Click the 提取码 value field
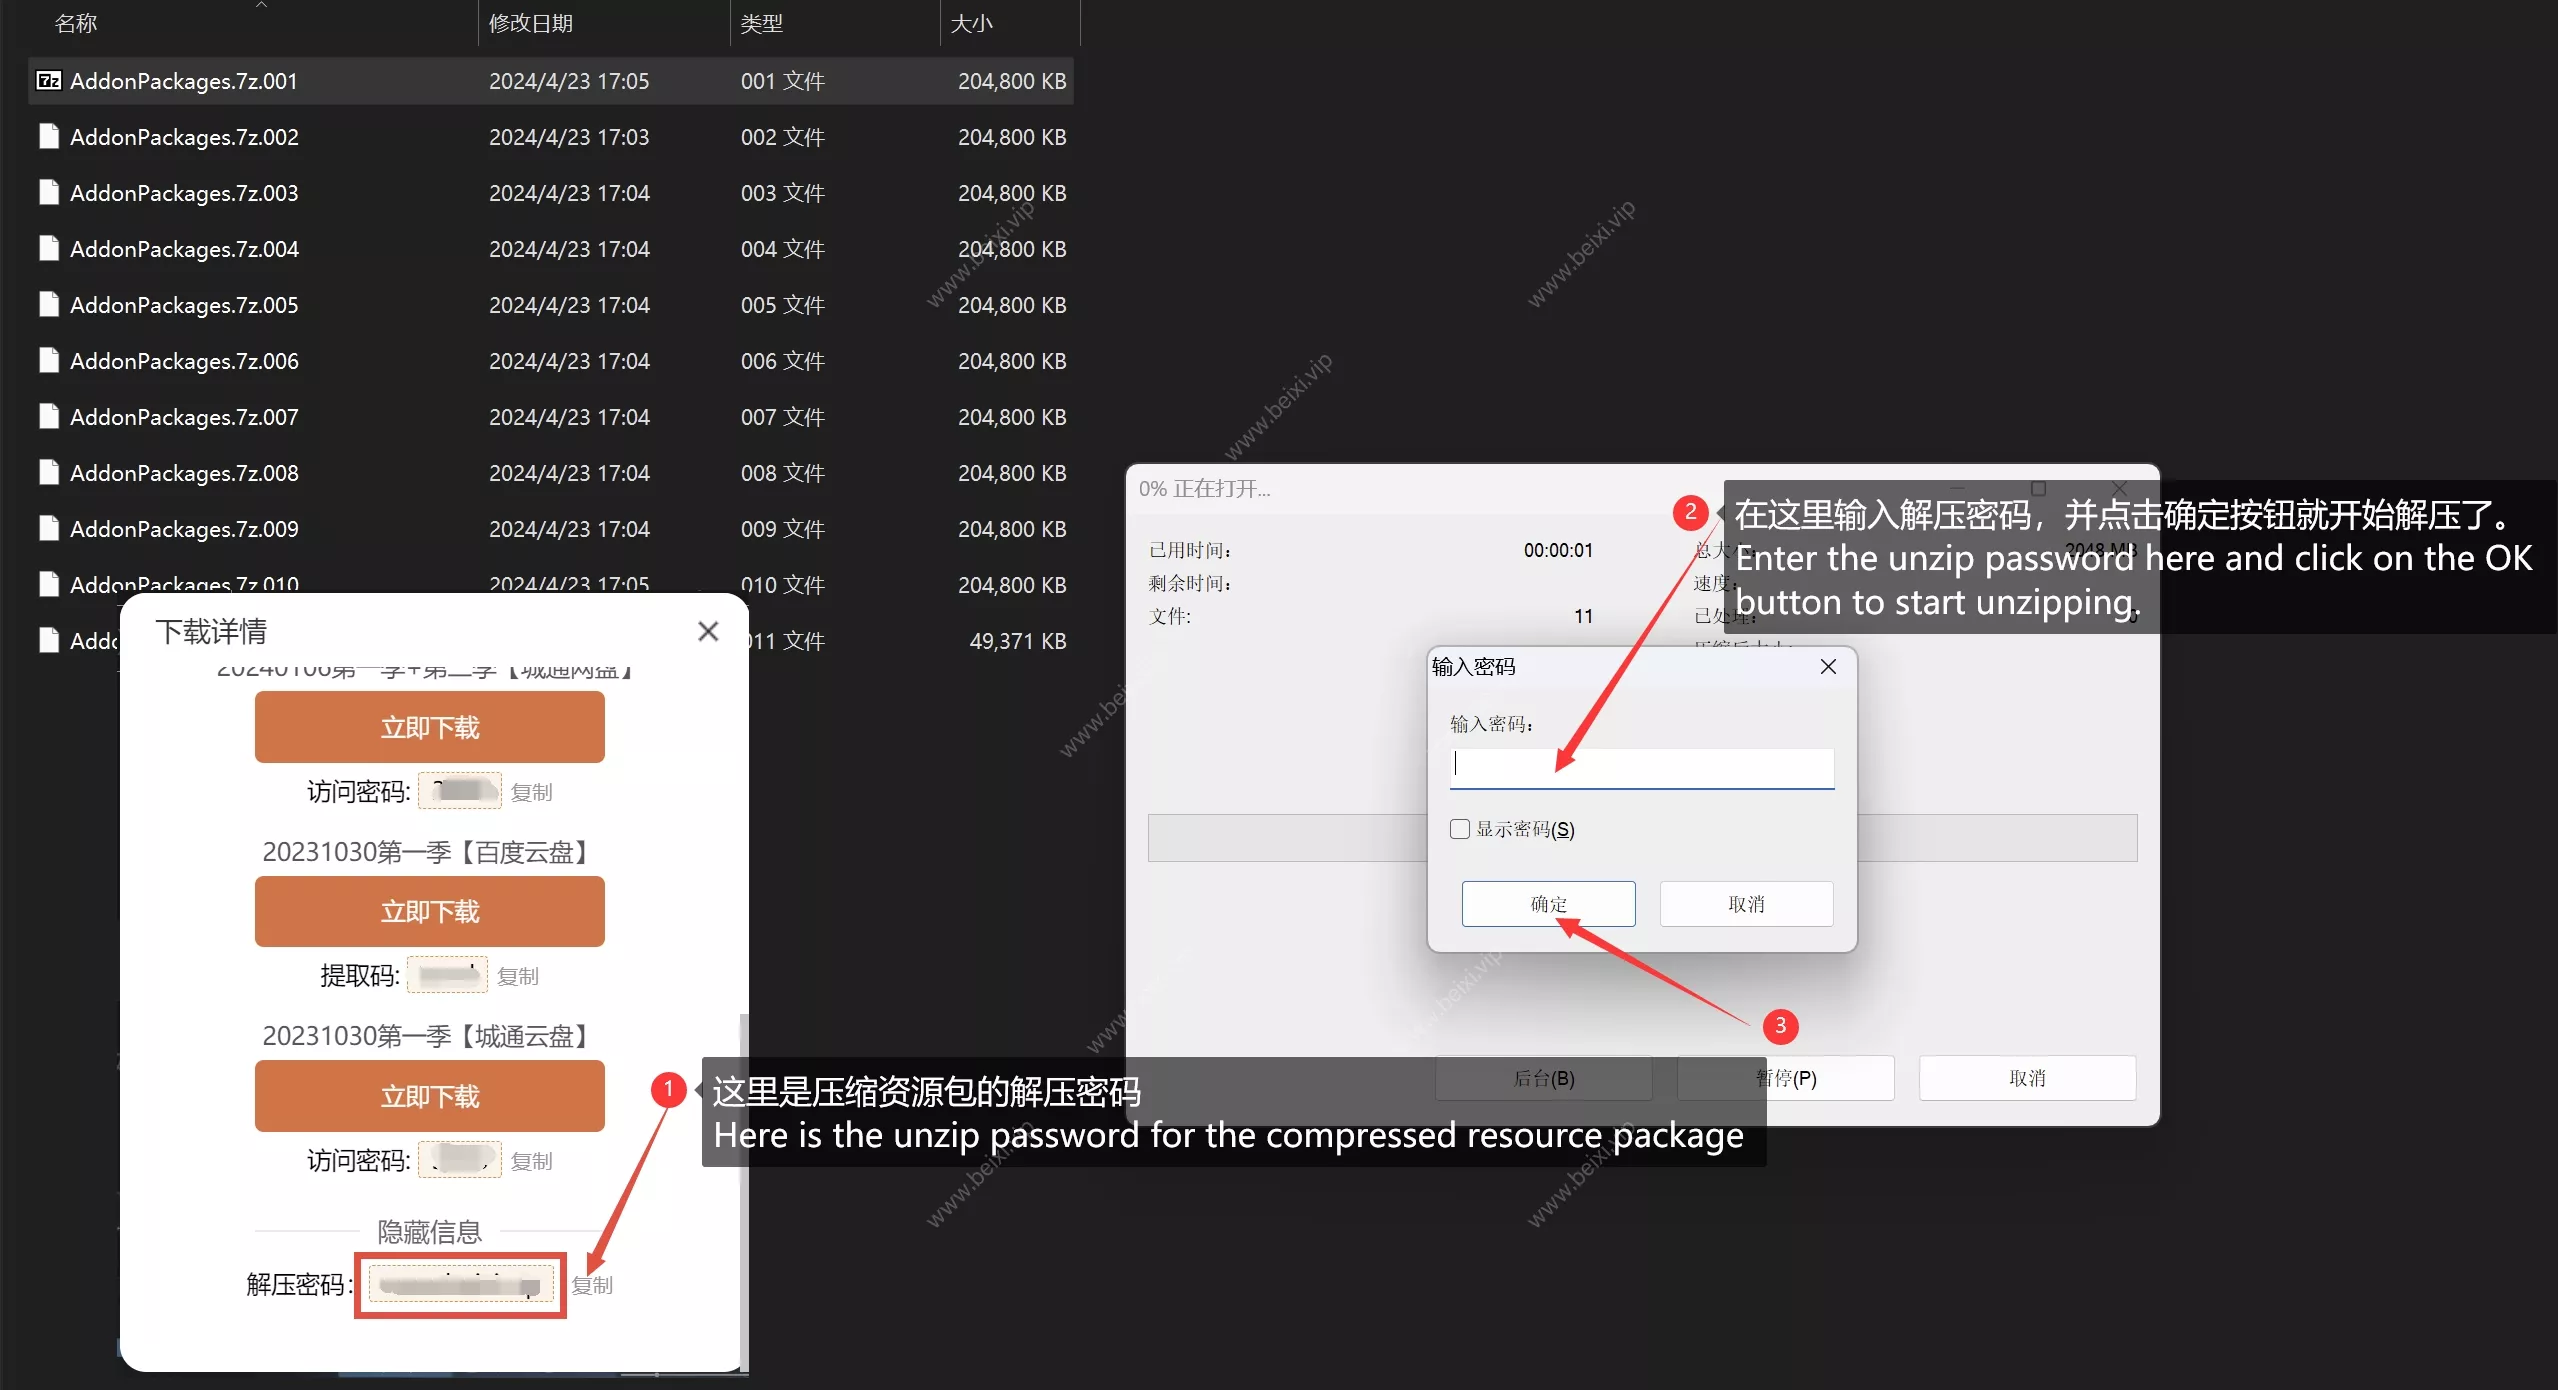2558x1390 pixels. [x=447, y=975]
